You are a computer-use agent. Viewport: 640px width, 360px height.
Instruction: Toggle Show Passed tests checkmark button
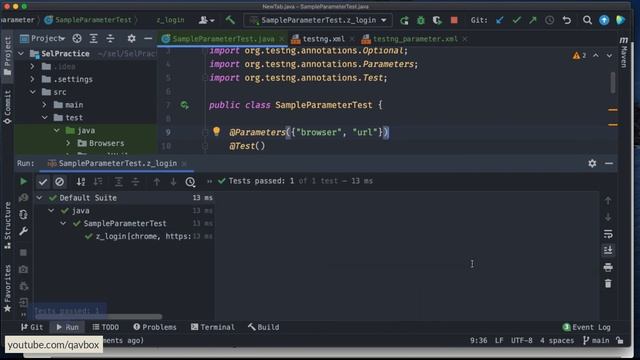pos(42,182)
